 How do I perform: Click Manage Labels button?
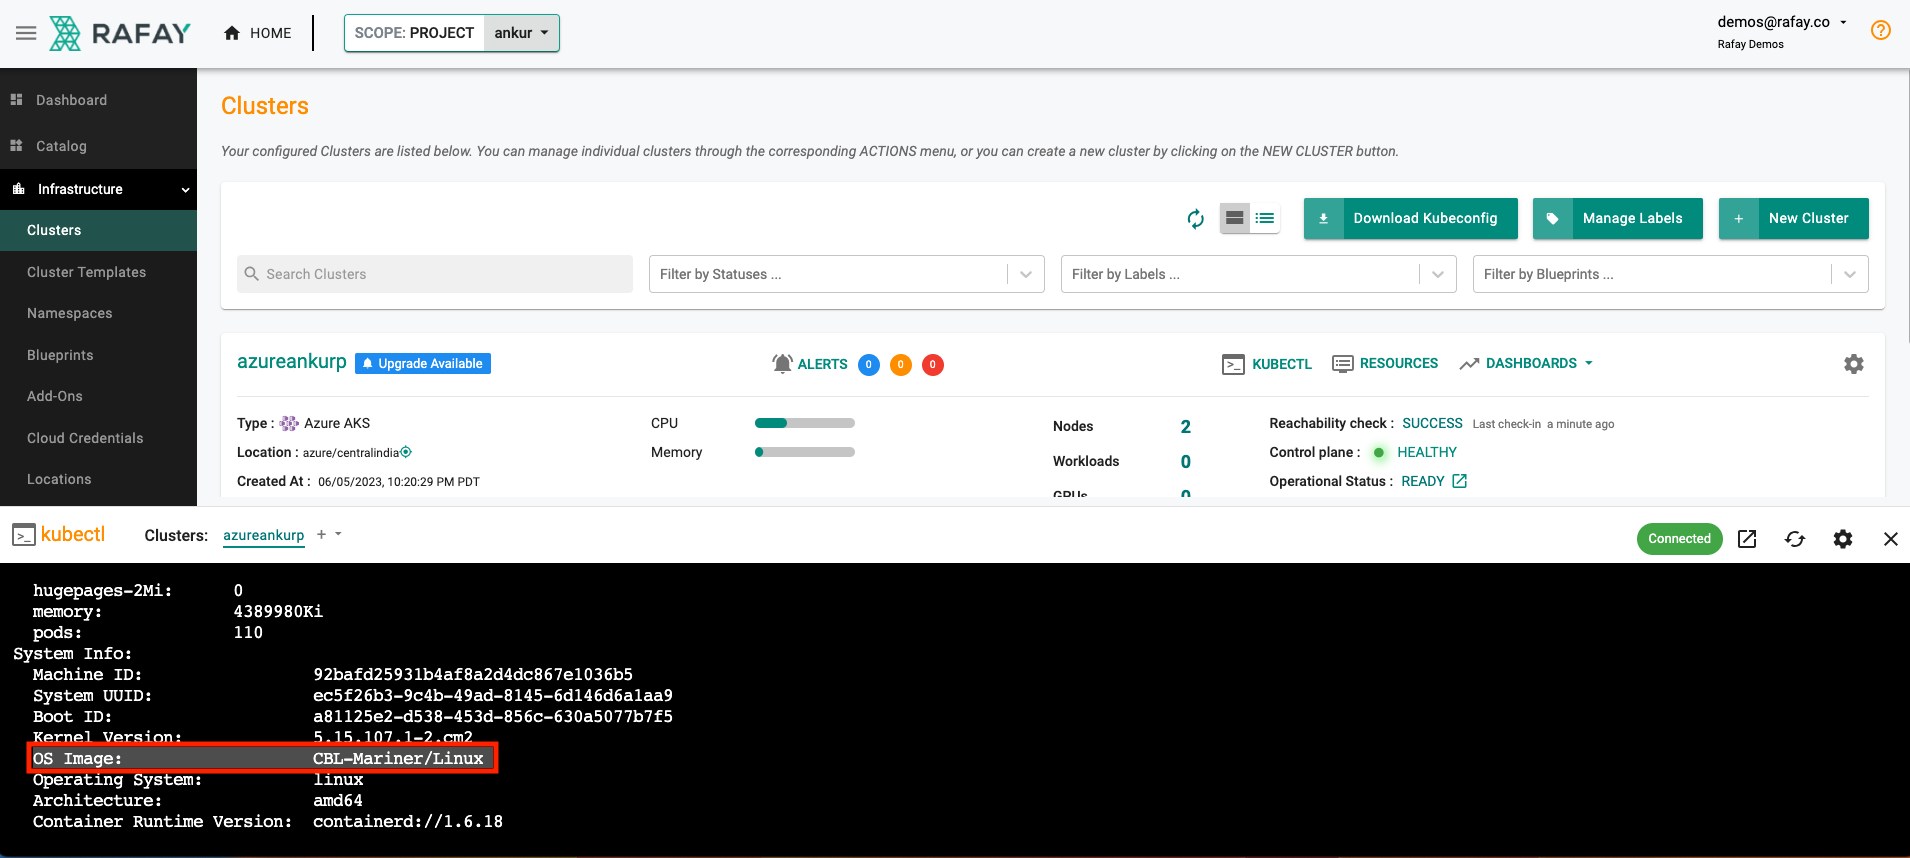tap(1617, 218)
